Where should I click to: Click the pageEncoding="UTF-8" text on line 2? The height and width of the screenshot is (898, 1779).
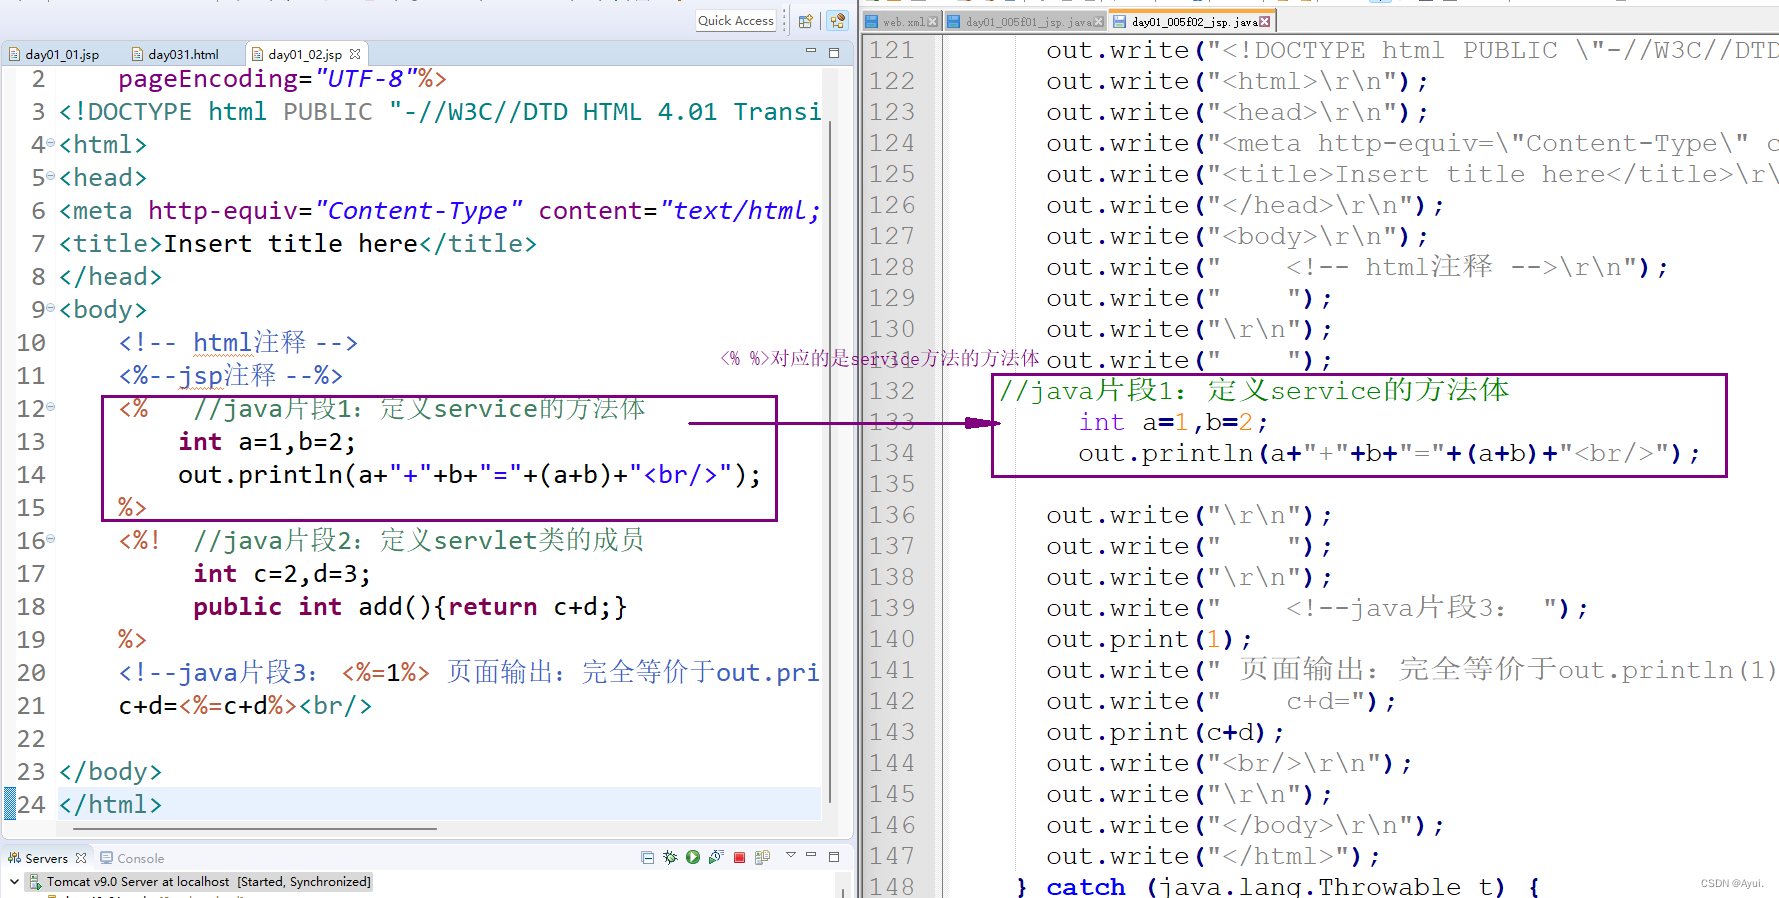[x=283, y=79]
